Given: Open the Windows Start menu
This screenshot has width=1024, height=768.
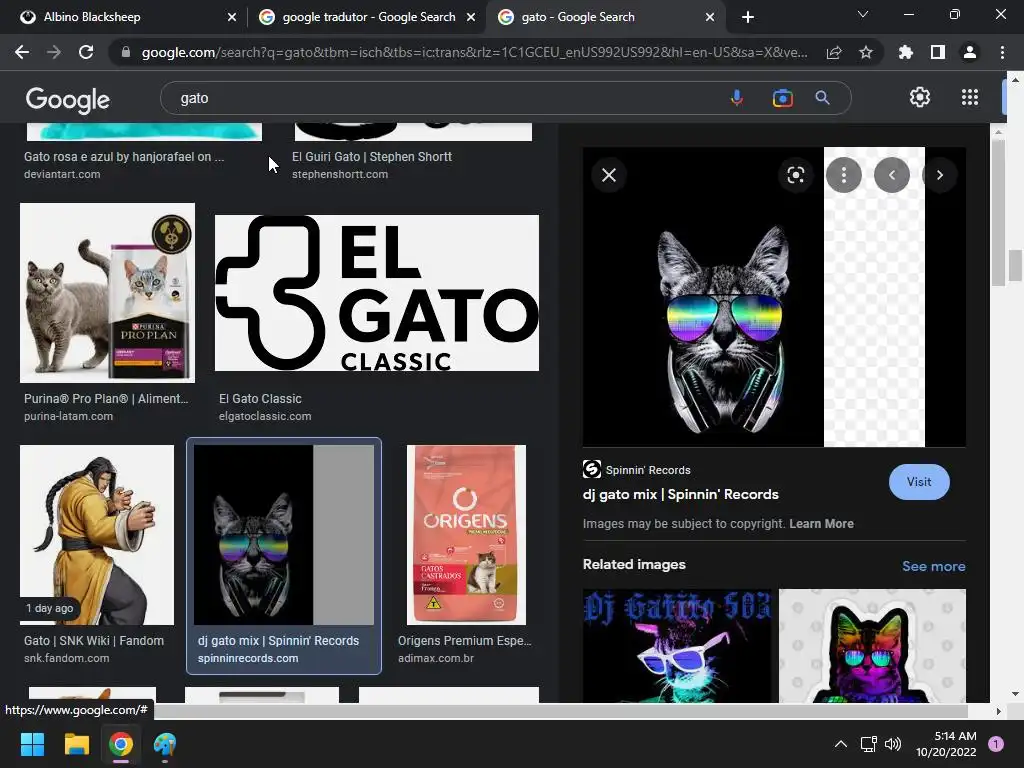Looking at the screenshot, I should point(32,744).
